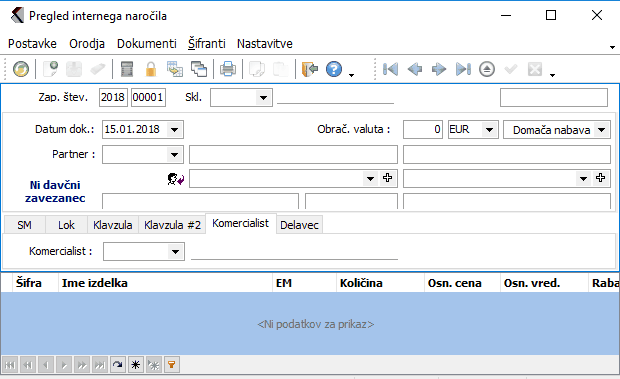
Task: Open the Dokumenti menu
Action: click(147, 43)
